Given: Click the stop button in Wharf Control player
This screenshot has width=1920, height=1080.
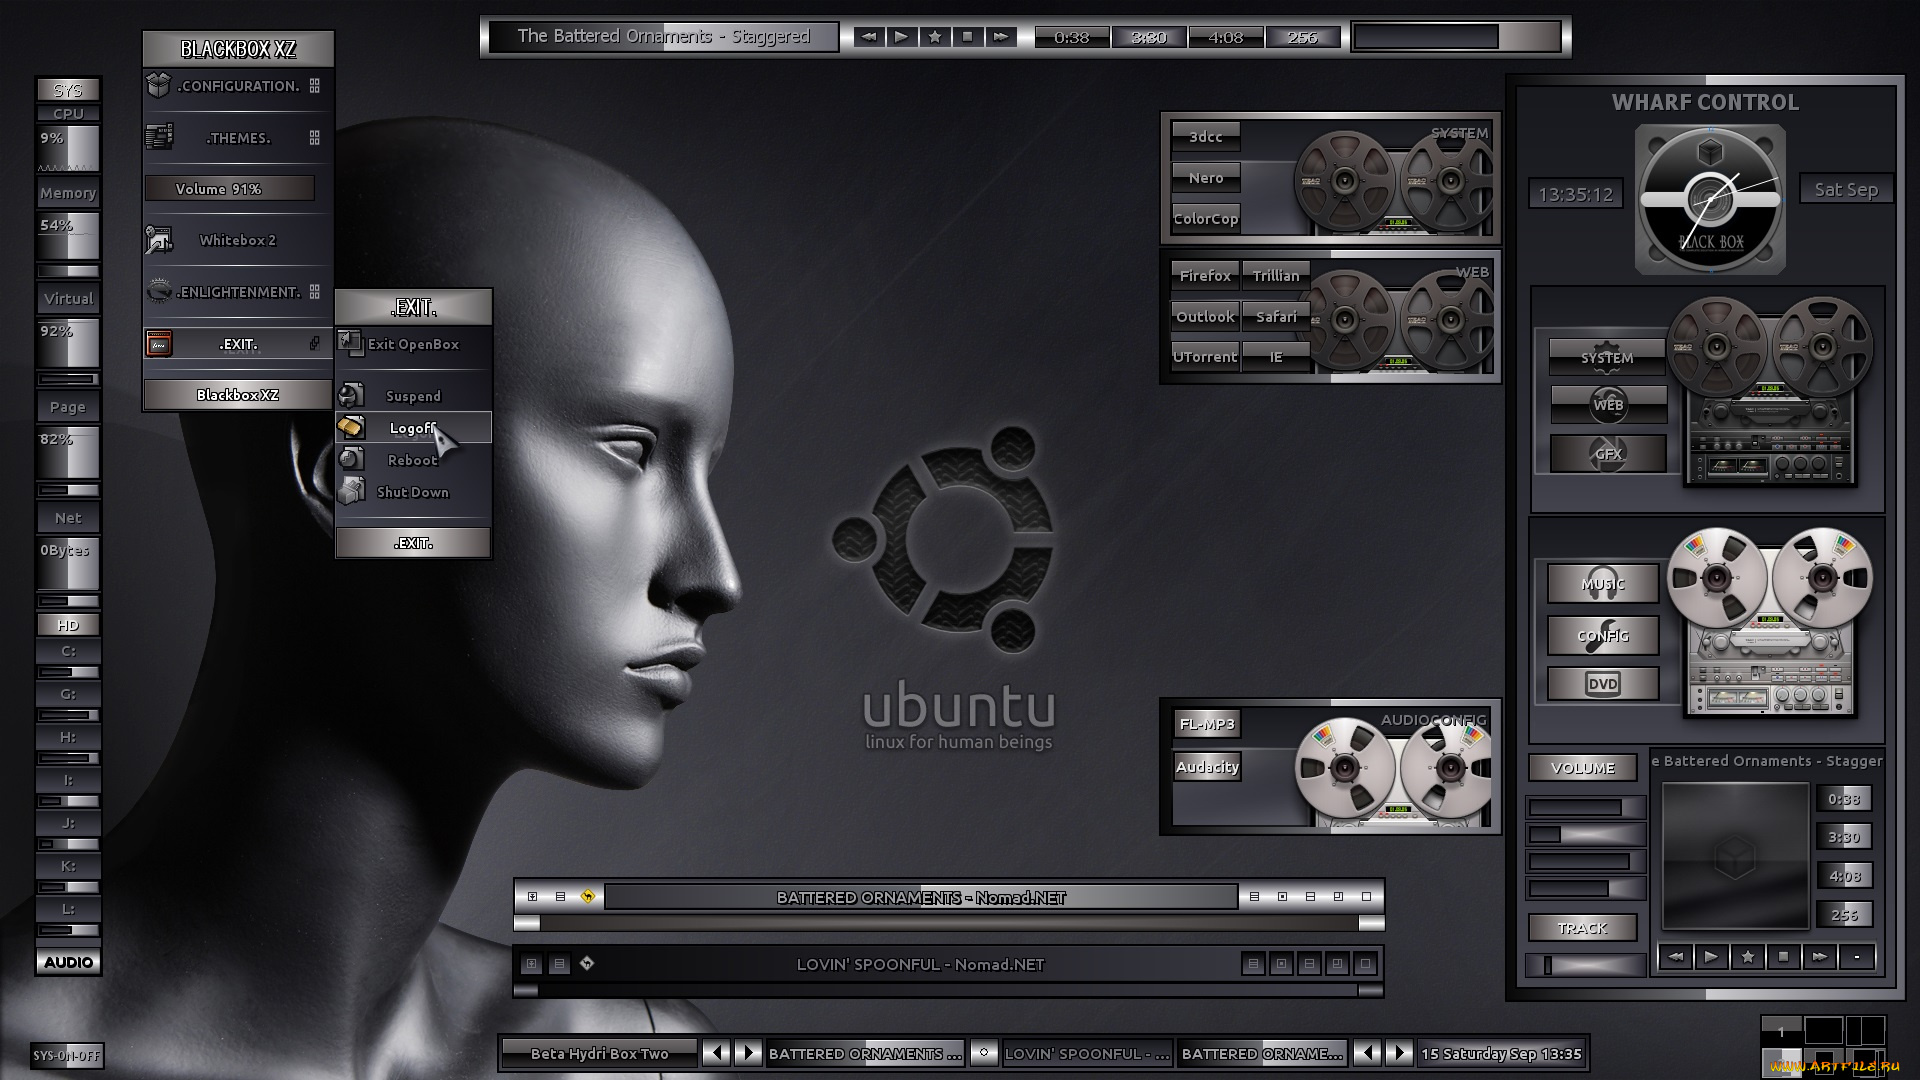Looking at the screenshot, I should (x=1783, y=957).
